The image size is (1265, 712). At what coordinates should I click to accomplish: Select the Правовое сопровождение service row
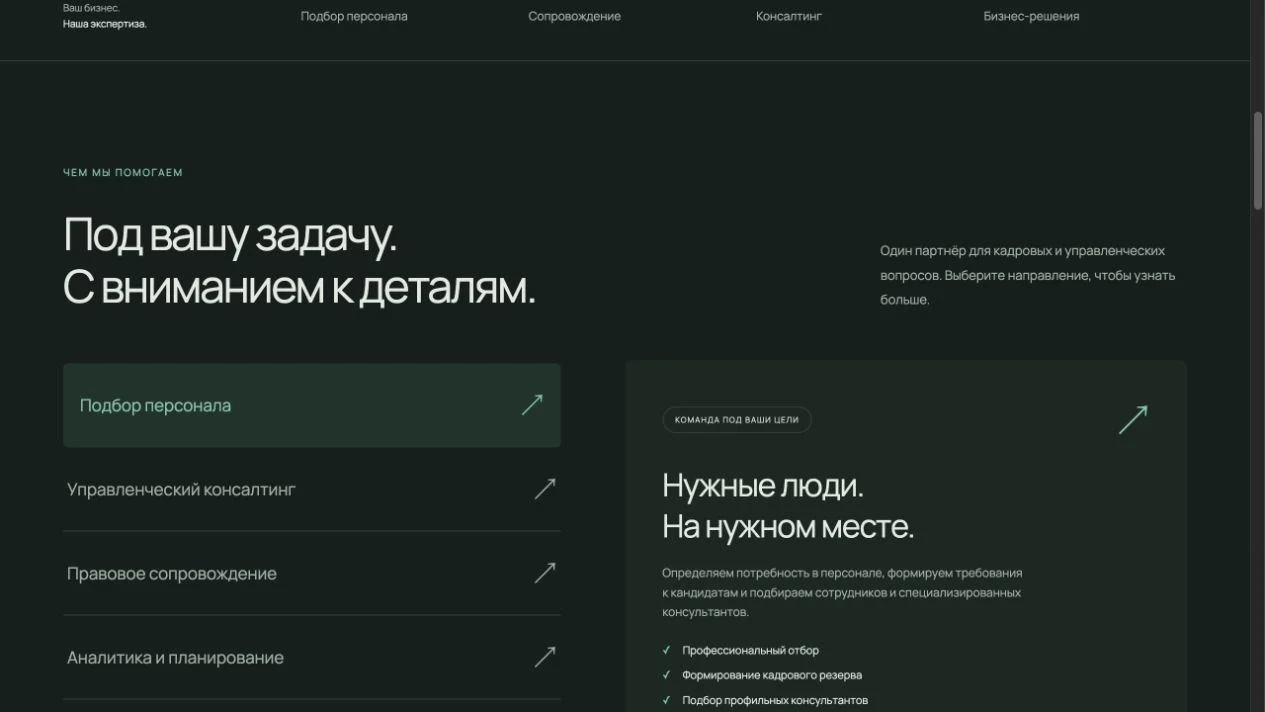coord(312,573)
